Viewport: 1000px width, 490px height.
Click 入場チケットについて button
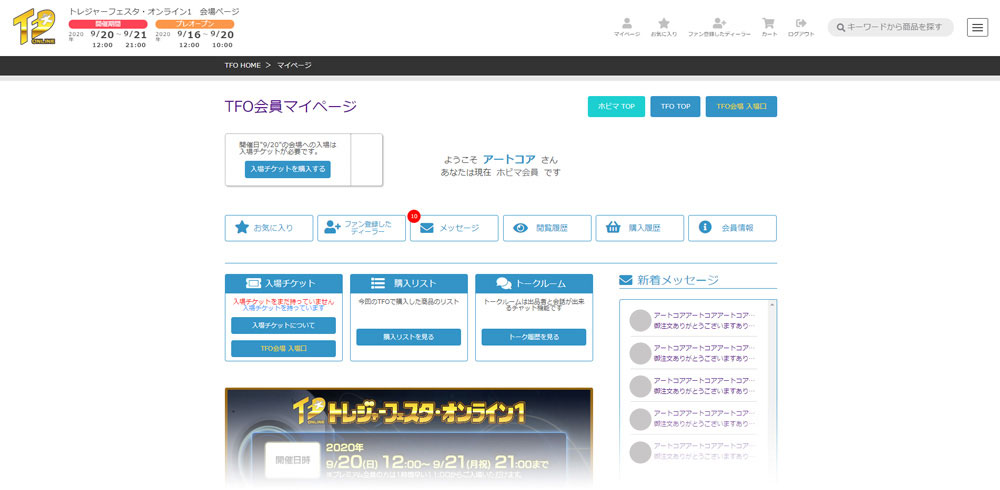click(283, 325)
